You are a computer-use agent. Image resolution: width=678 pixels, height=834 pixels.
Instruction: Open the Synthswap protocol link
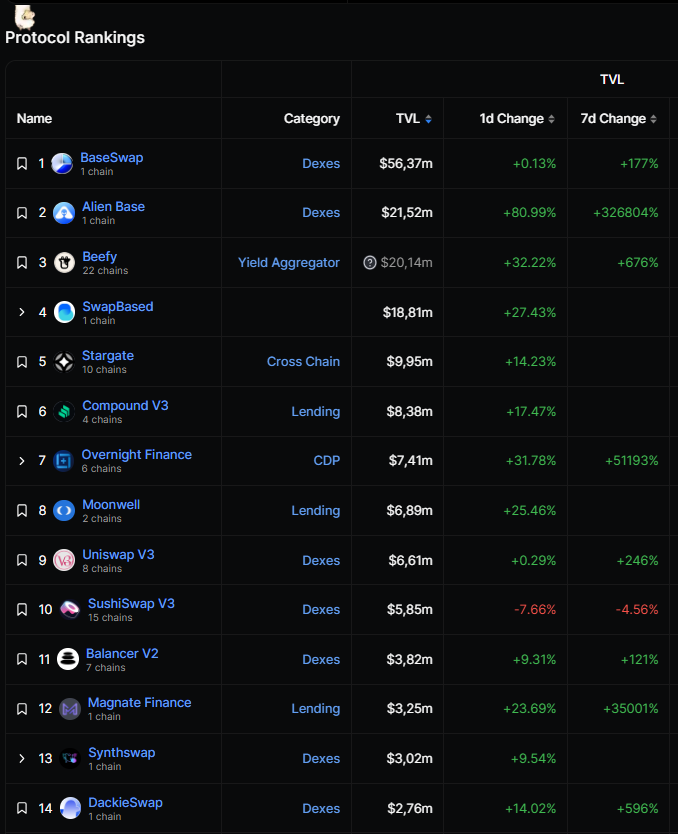[x=122, y=752]
